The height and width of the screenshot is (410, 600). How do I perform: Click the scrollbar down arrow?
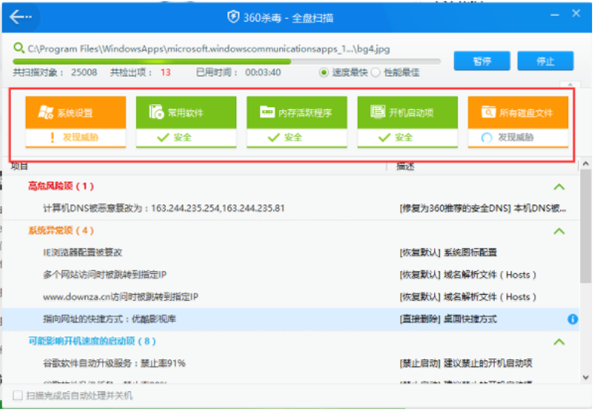[x=585, y=377]
